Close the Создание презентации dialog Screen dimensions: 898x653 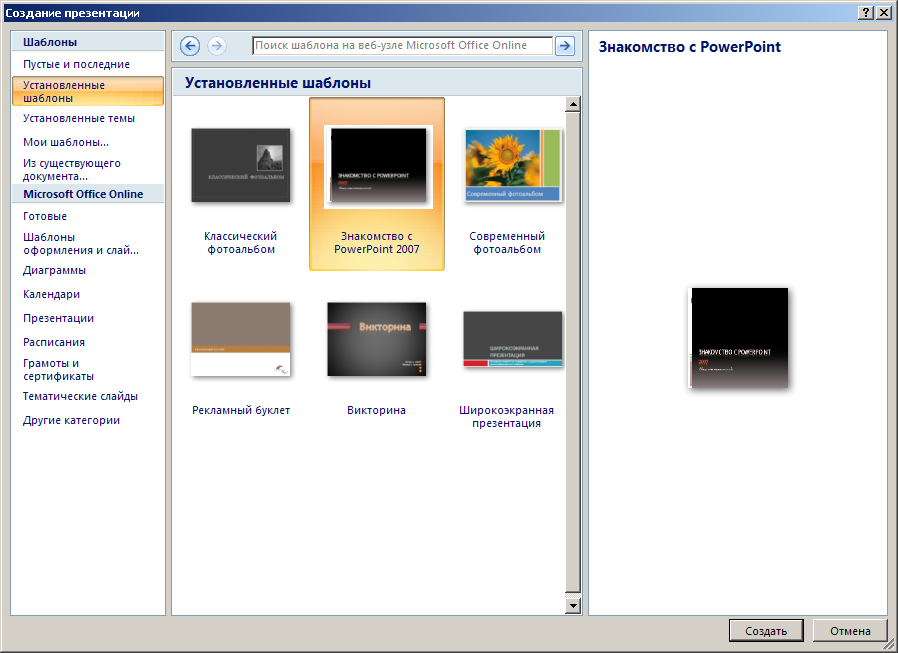pos(883,12)
